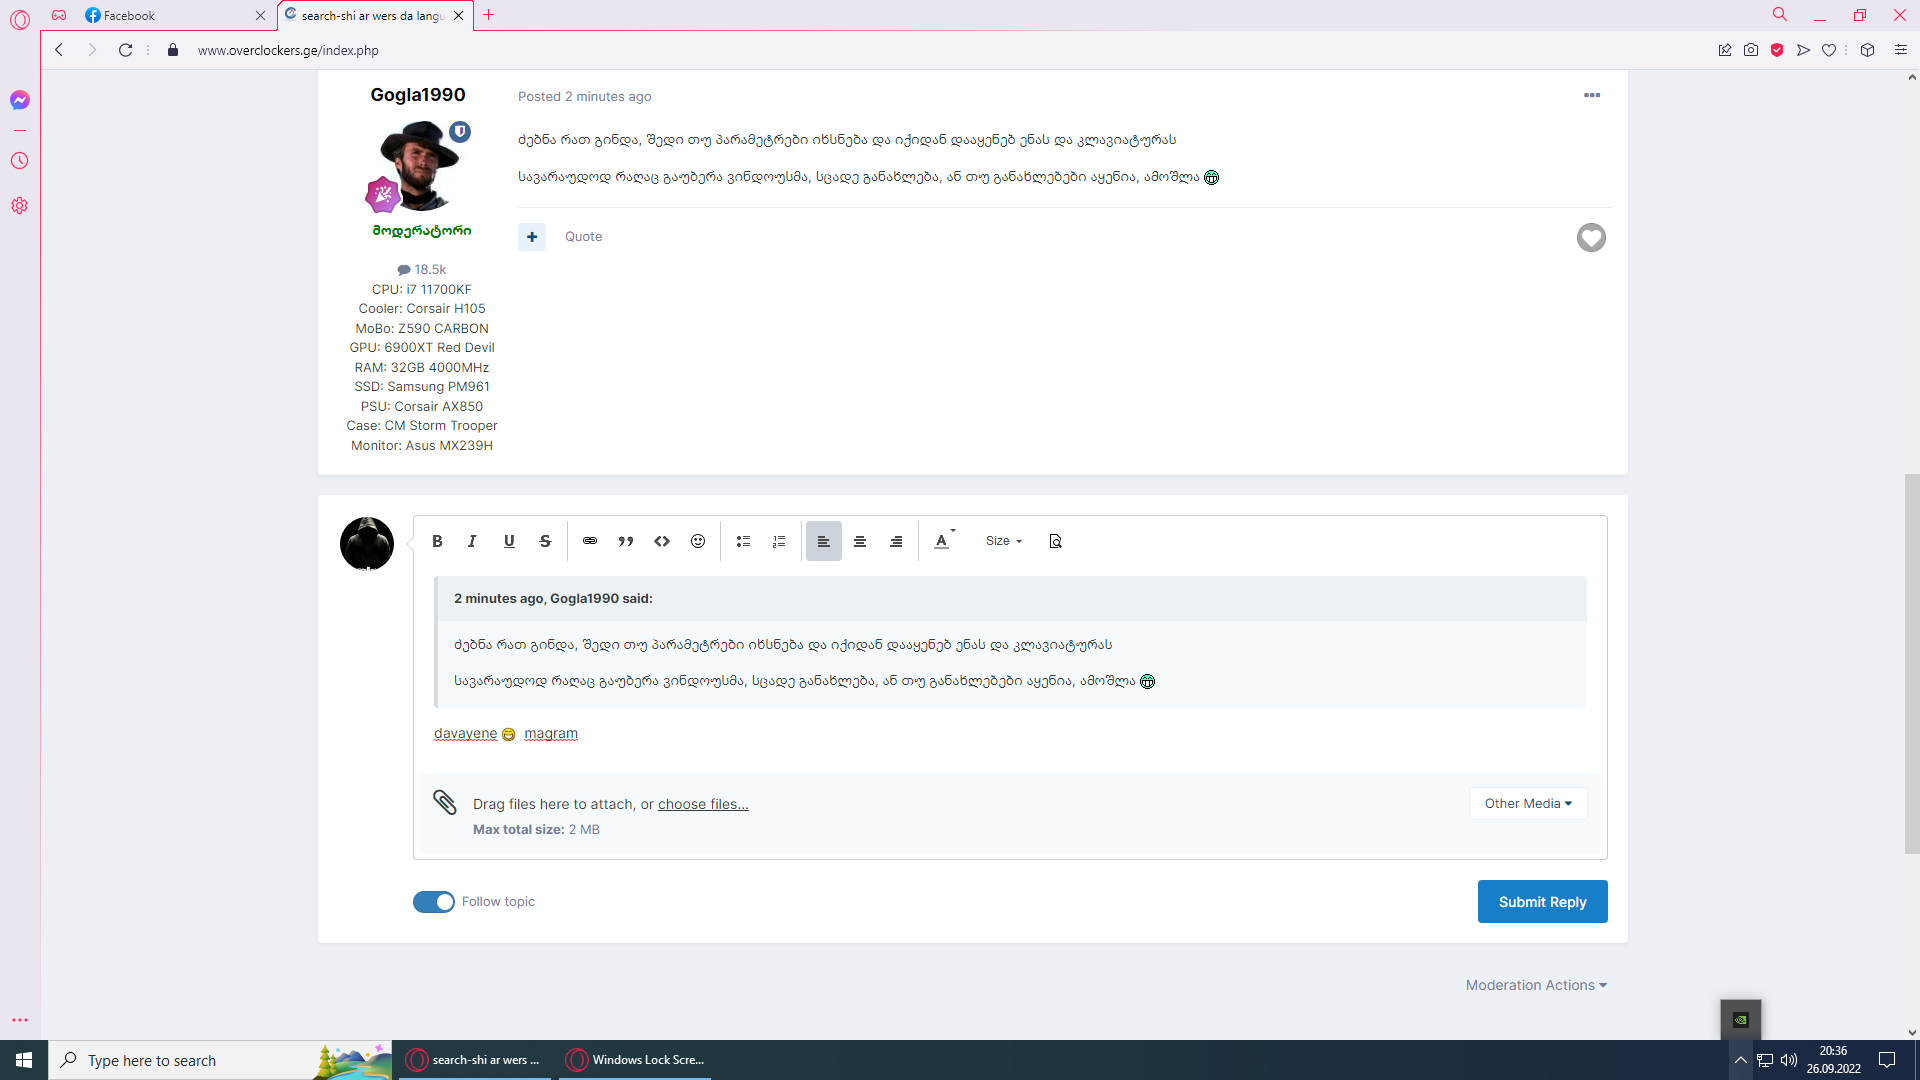Like the post with heart button
Viewport: 1920px width, 1080px height.
coord(1591,238)
